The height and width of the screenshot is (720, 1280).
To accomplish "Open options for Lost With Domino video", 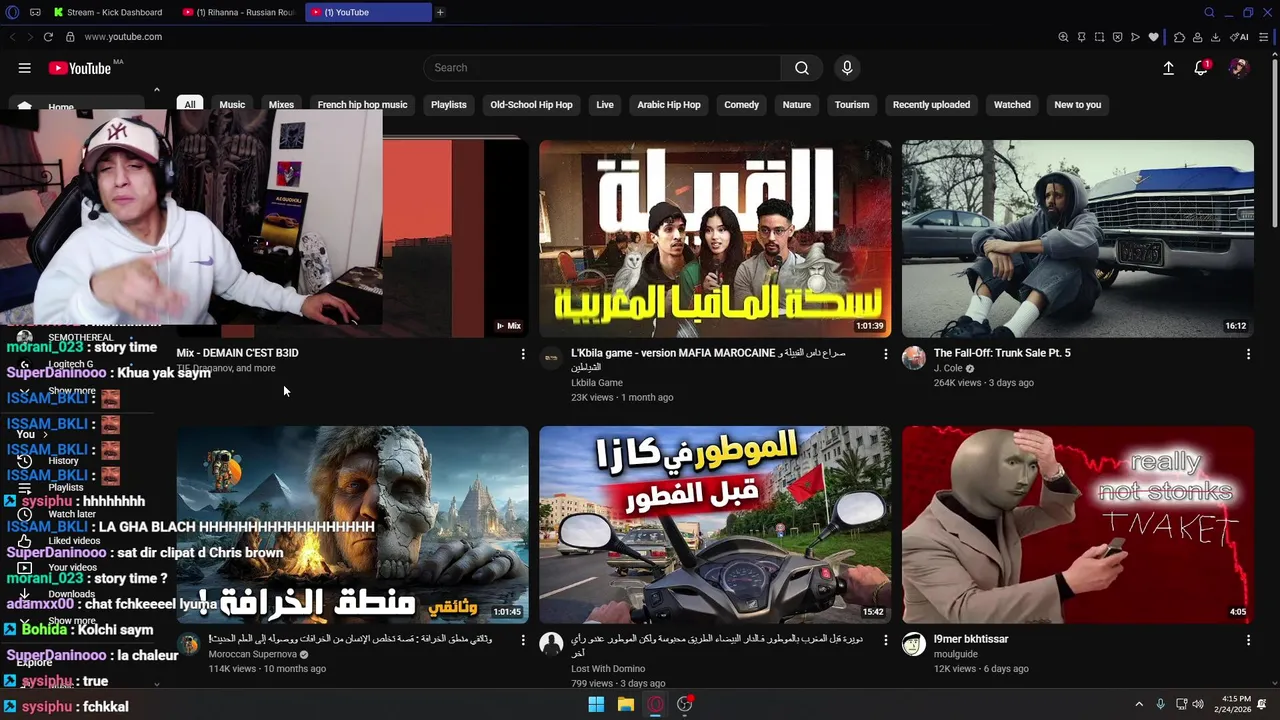I will (x=885, y=639).
